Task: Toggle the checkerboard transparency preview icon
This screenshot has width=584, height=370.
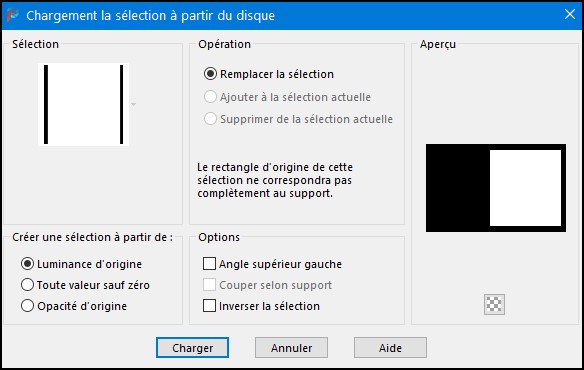Action: [x=494, y=304]
